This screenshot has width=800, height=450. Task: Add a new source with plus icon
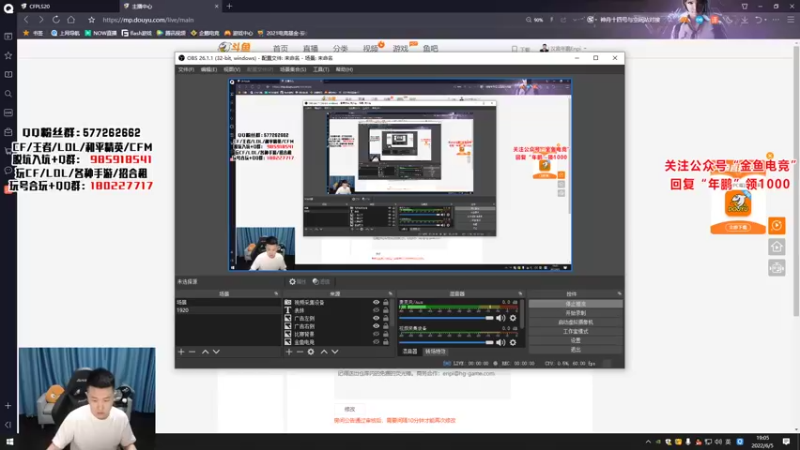(x=289, y=352)
